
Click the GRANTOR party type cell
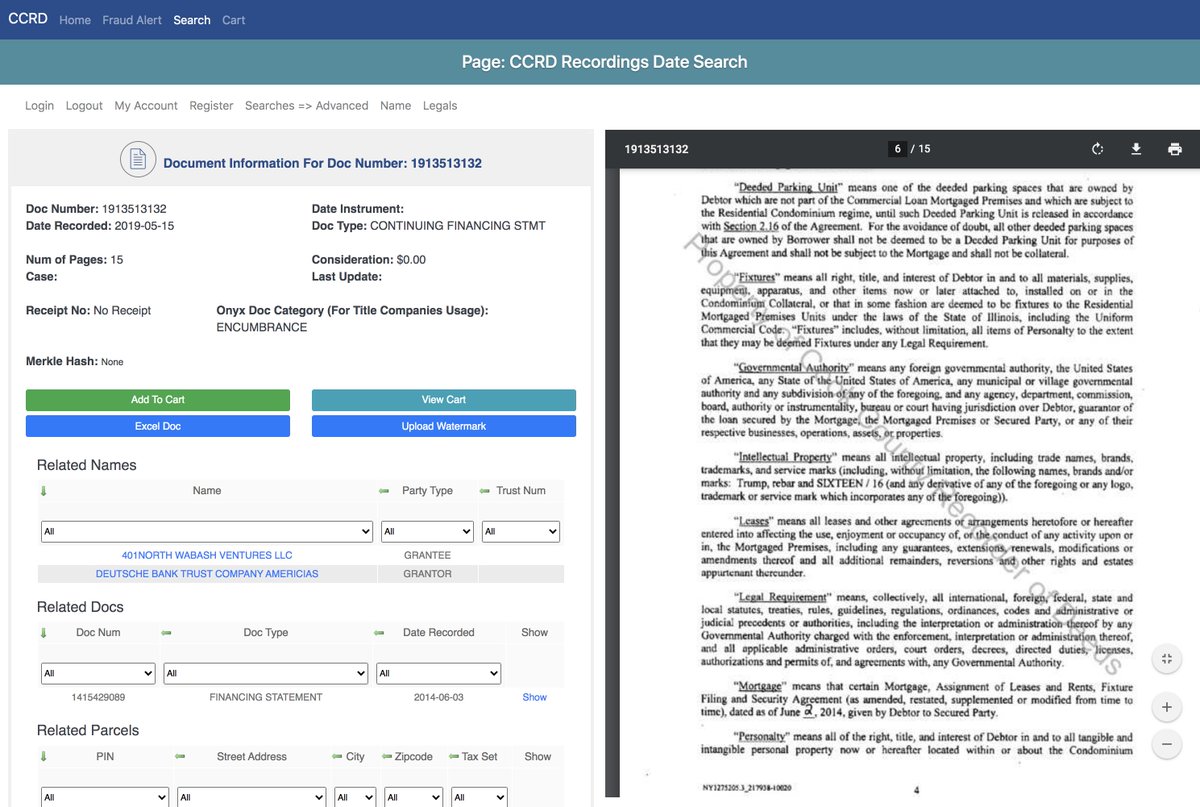point(427,574)
